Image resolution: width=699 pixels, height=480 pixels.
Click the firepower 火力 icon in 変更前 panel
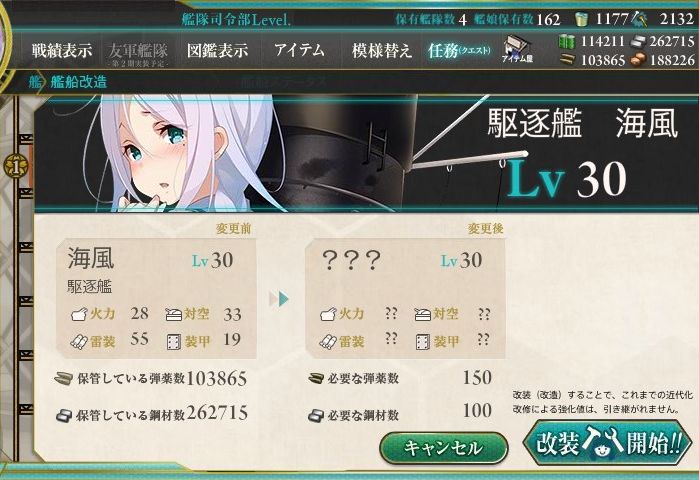(79, 315)
